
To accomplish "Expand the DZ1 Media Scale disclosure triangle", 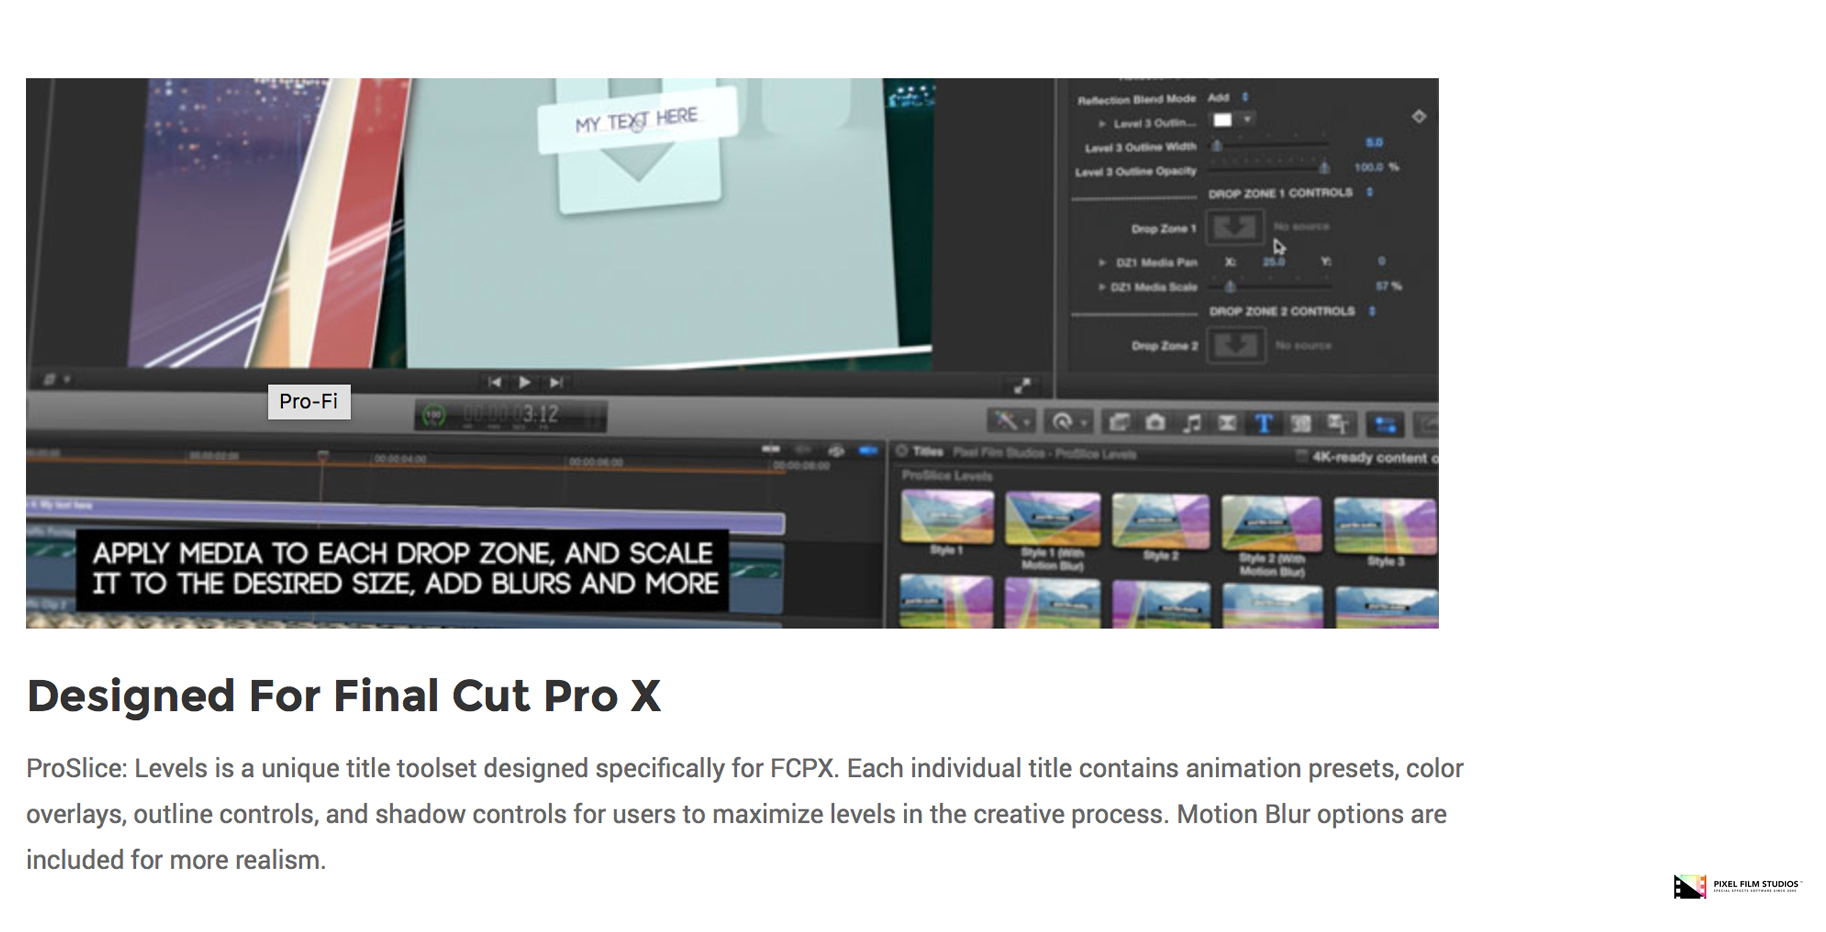I will tap(1102, 287).
